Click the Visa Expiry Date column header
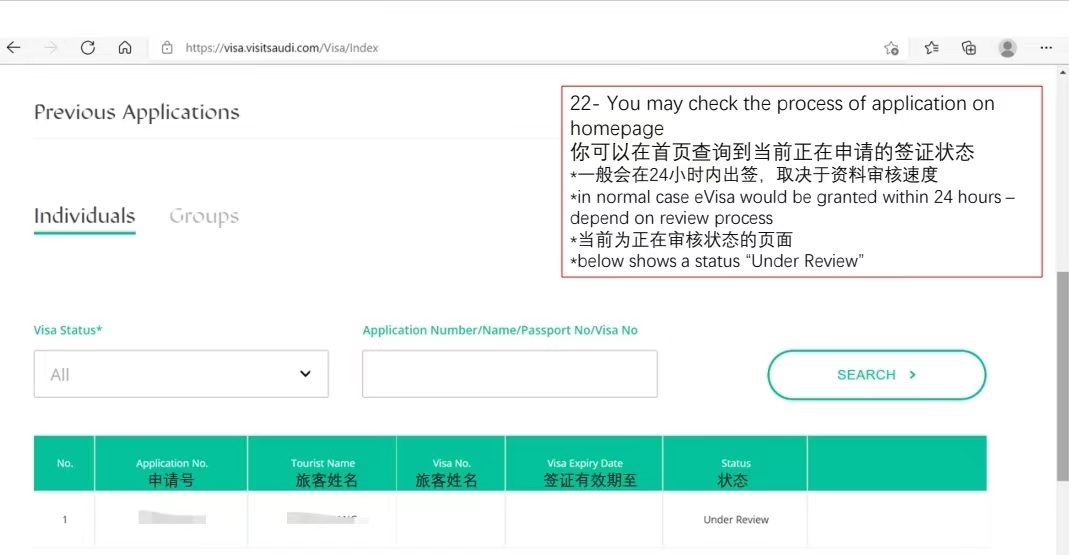Image resolution: width=1069 pixels, height=555 pixels. click(x=584, y=464)
